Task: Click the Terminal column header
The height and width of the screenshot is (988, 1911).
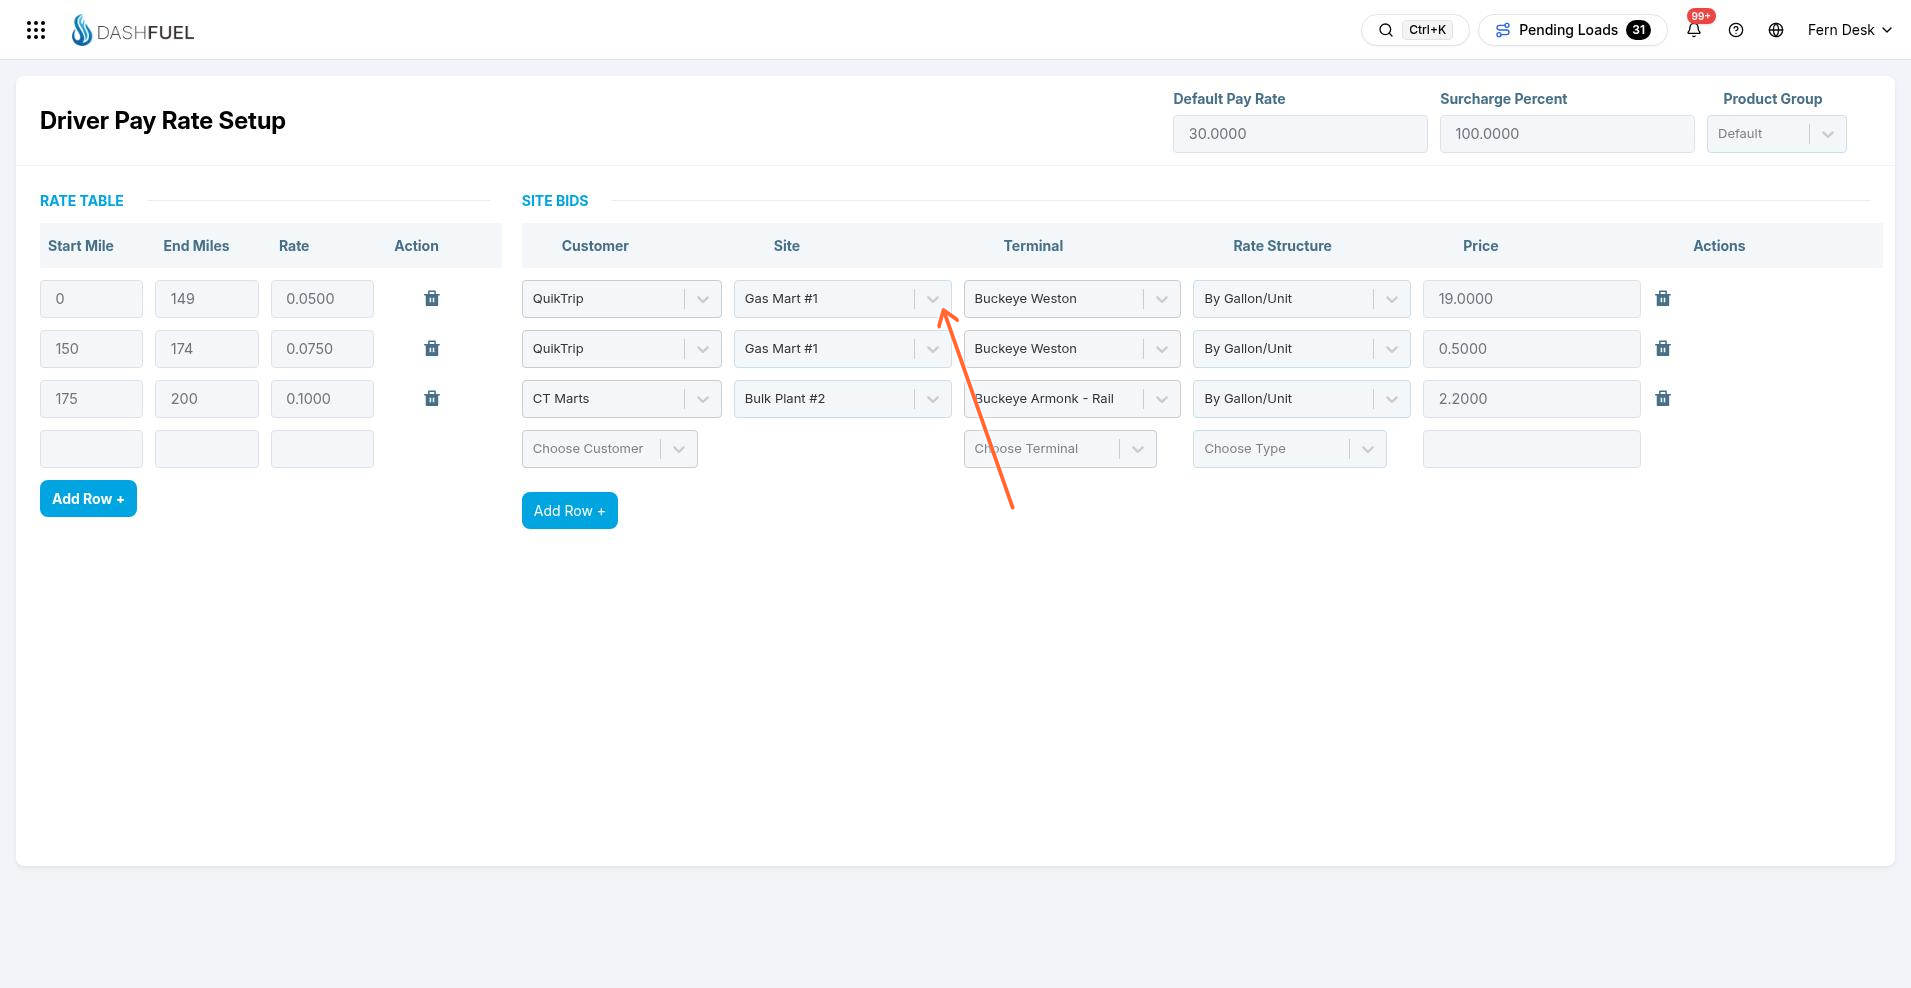Action: point(1033,246)
